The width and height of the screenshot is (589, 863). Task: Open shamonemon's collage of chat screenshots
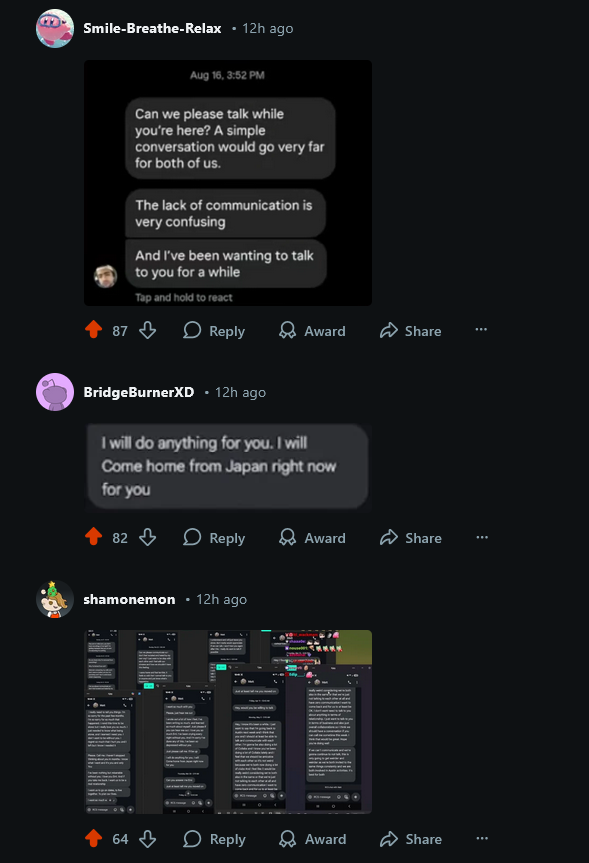228,722
